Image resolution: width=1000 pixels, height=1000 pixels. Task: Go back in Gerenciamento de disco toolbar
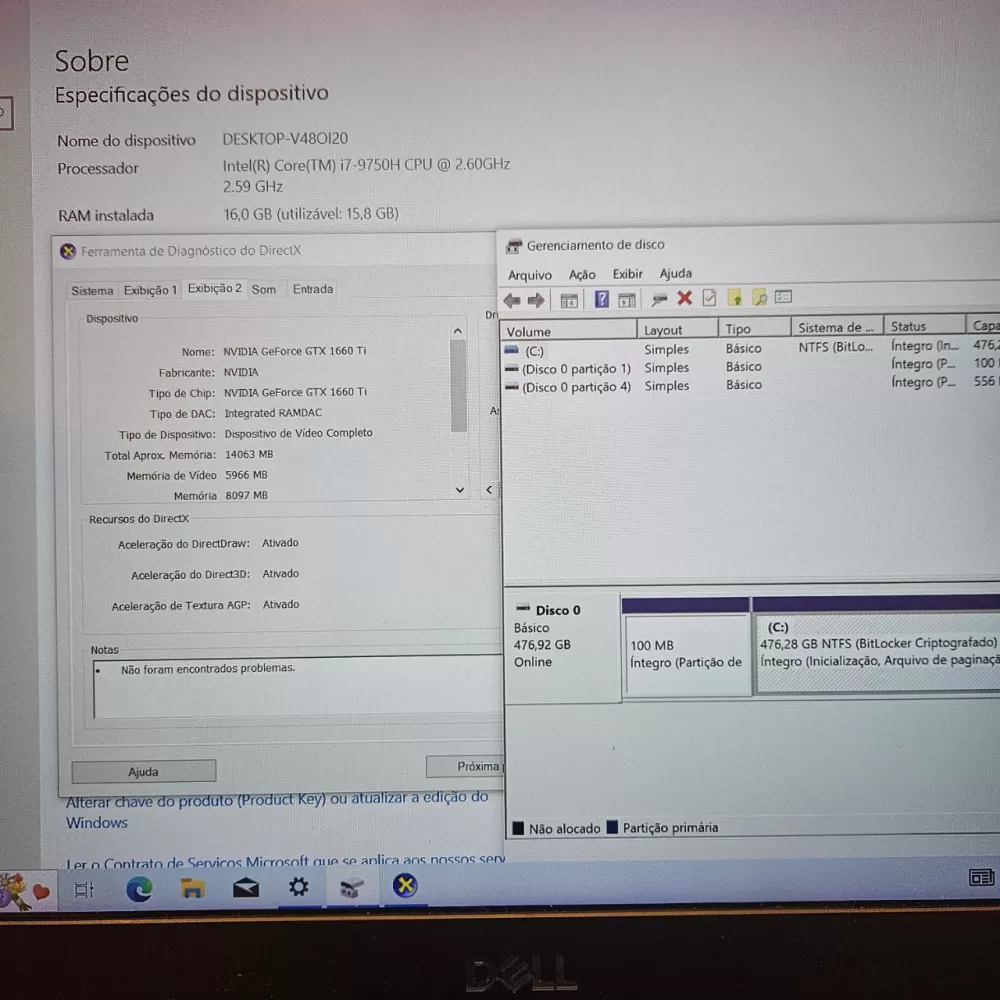(511, 300)
